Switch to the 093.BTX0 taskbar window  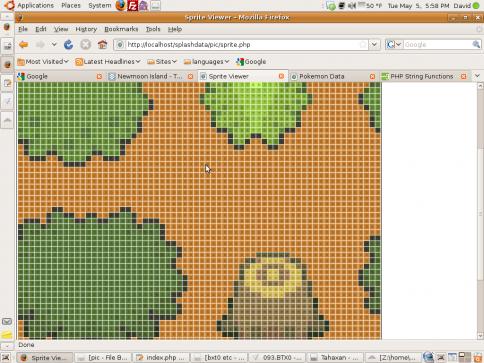pos(277,358)
